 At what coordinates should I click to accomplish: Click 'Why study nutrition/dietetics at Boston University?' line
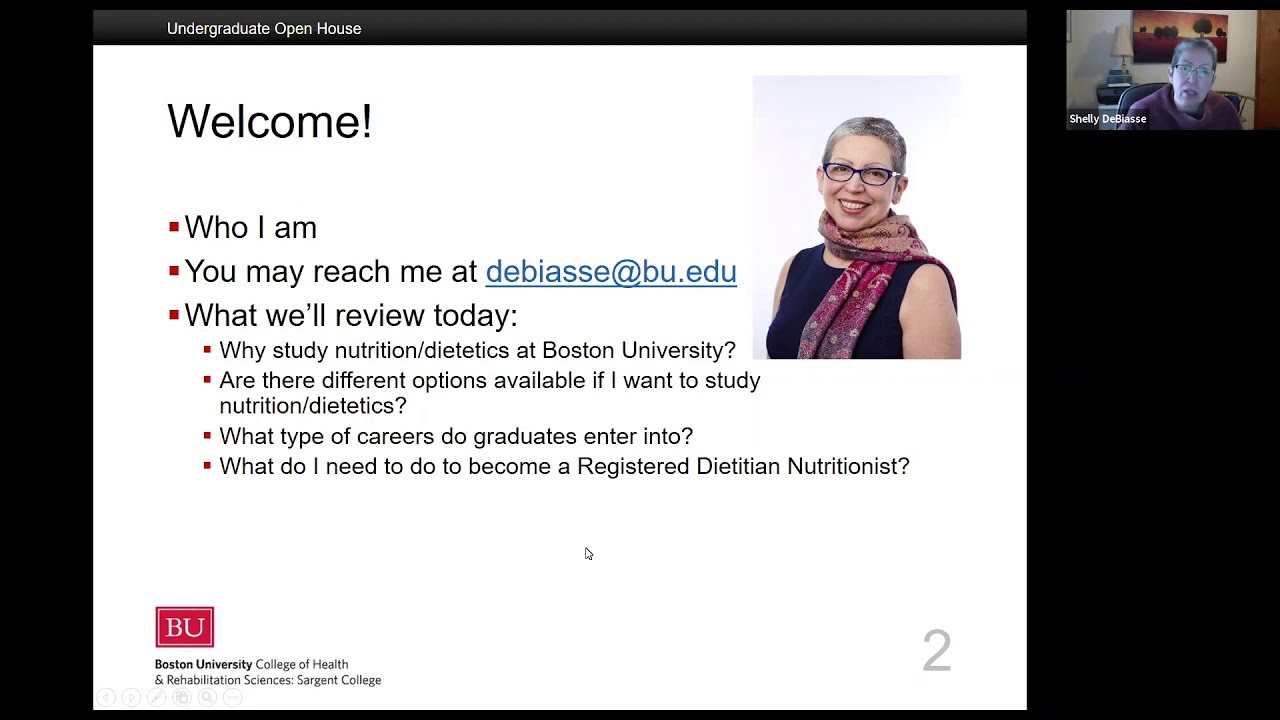click(477, 350)
